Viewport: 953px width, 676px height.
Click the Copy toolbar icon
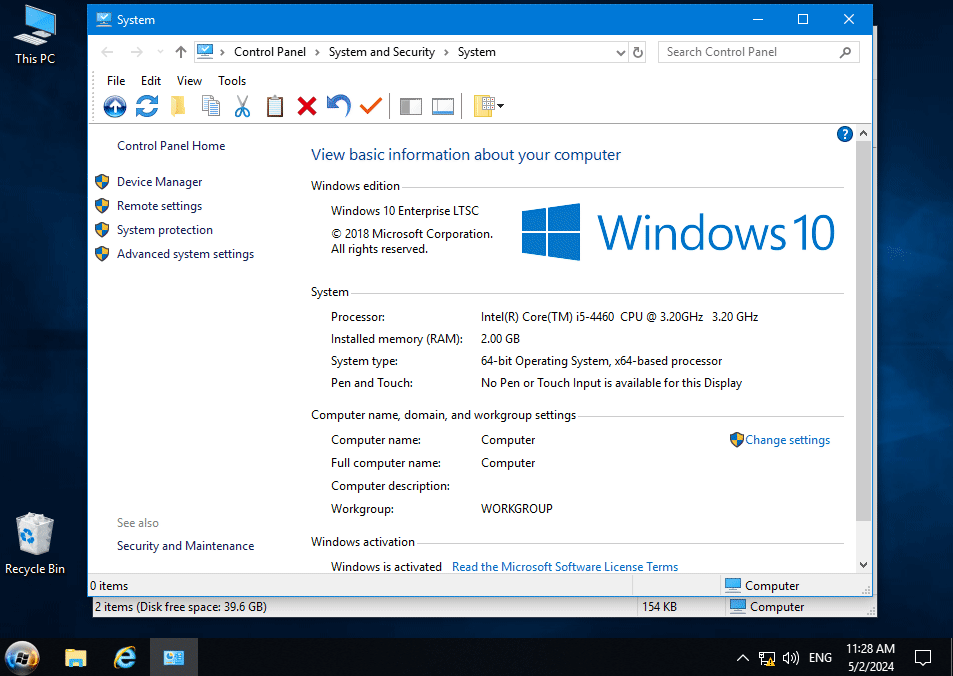(x=211, y=106)
